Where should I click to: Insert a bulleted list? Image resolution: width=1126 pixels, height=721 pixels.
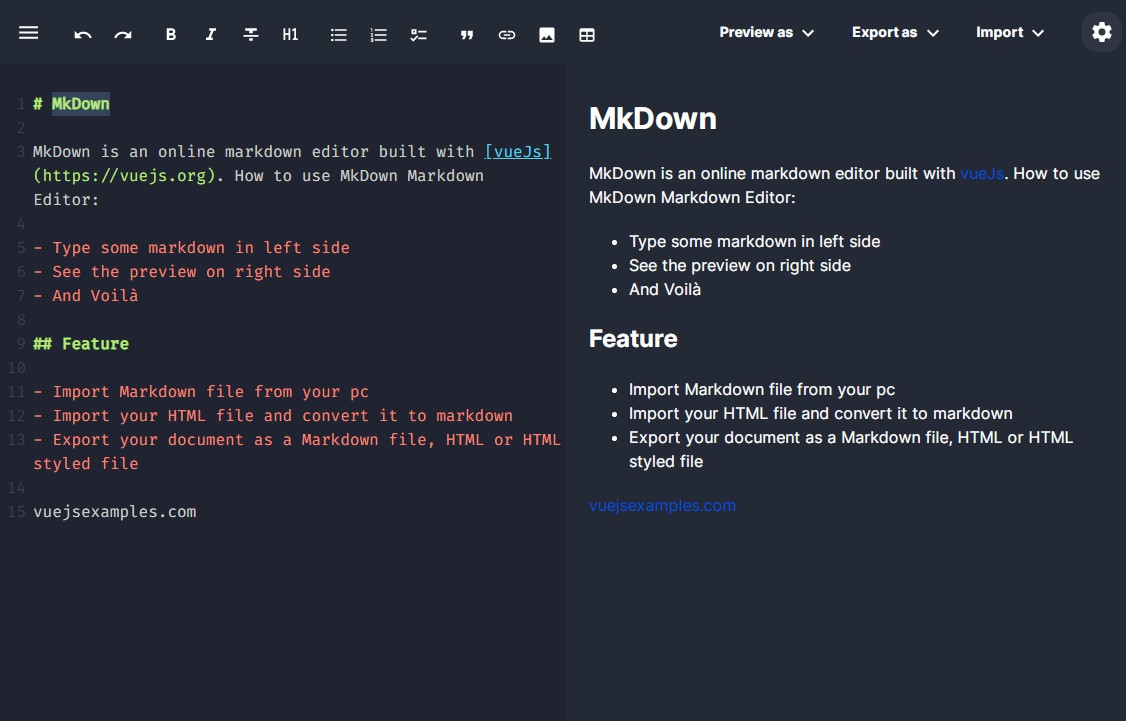point(338,34)
